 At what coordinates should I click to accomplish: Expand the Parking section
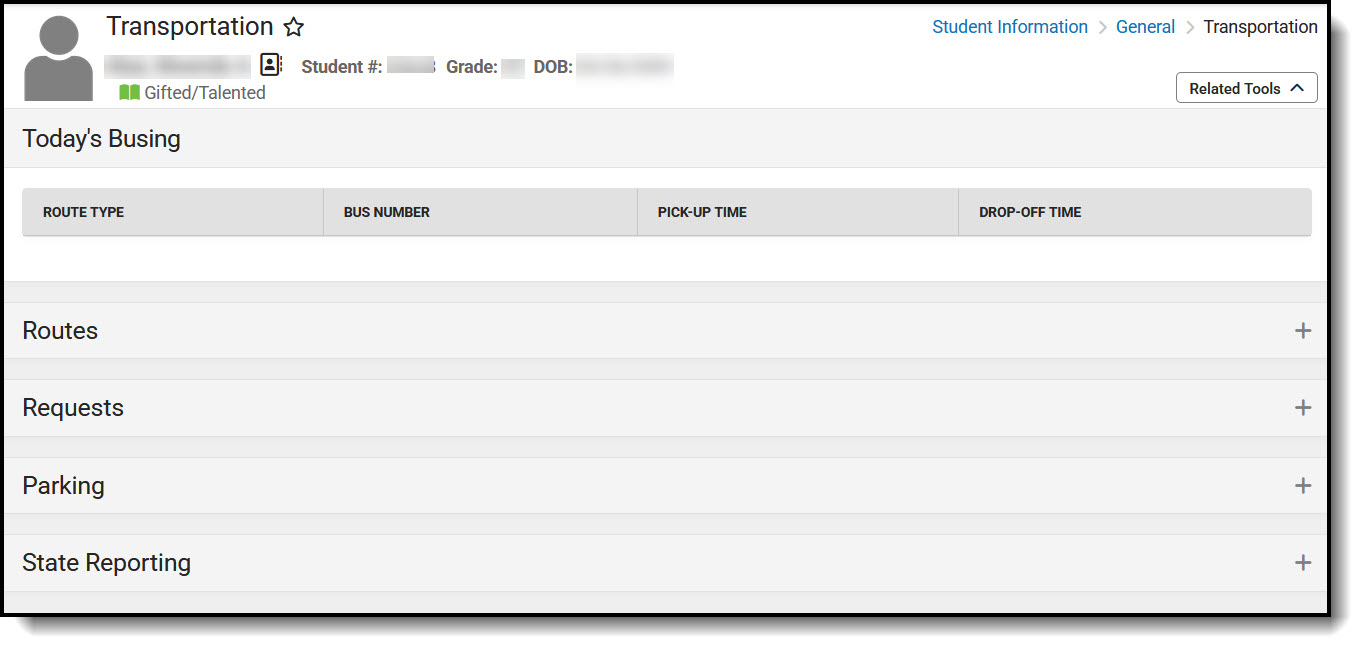tap(1303, 485)
